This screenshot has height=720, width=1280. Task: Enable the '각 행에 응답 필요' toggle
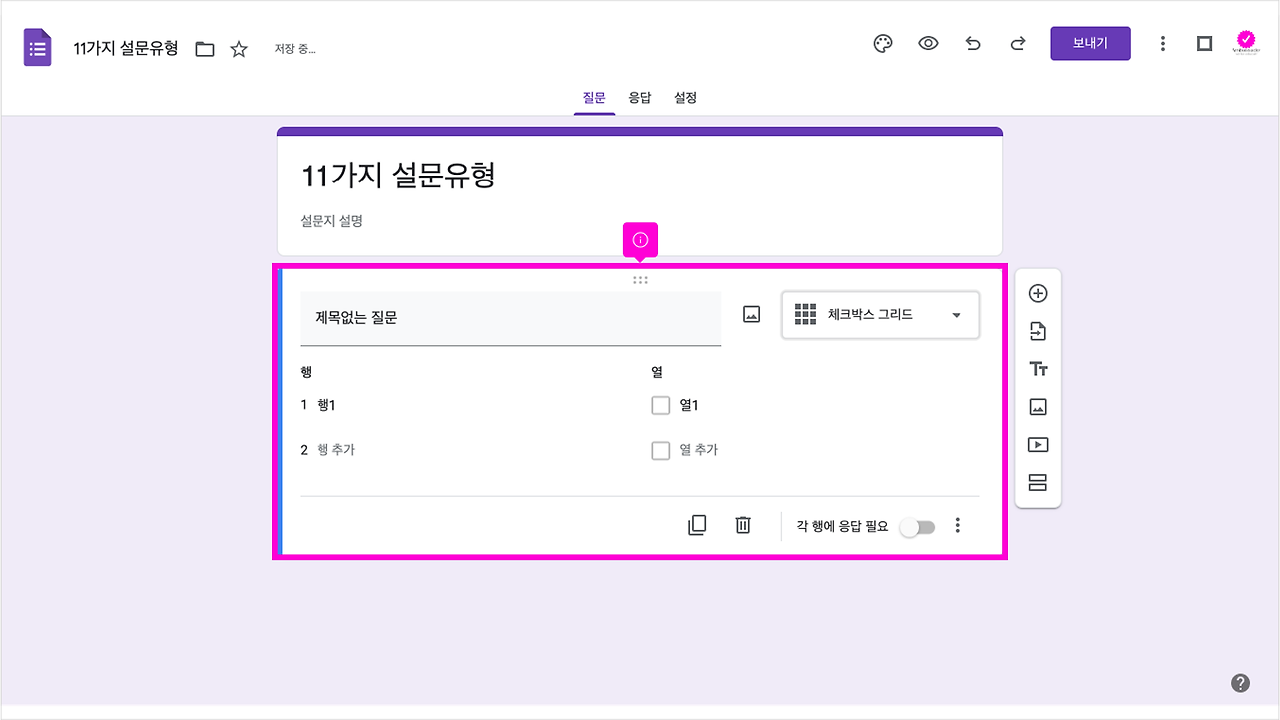tap(917, 525)
